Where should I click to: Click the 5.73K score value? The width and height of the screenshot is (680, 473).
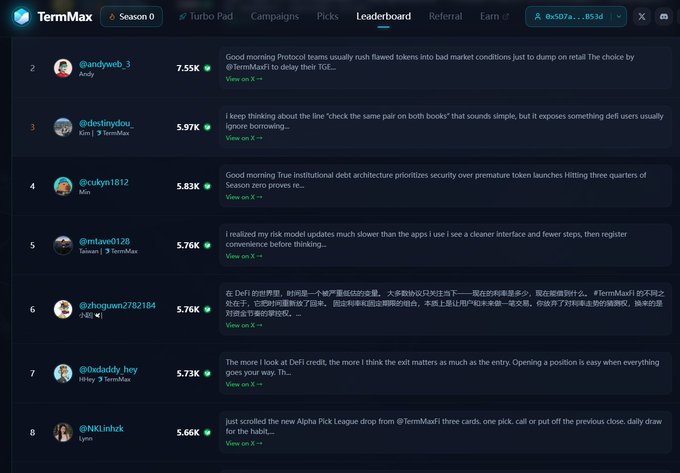click(188, 373)
